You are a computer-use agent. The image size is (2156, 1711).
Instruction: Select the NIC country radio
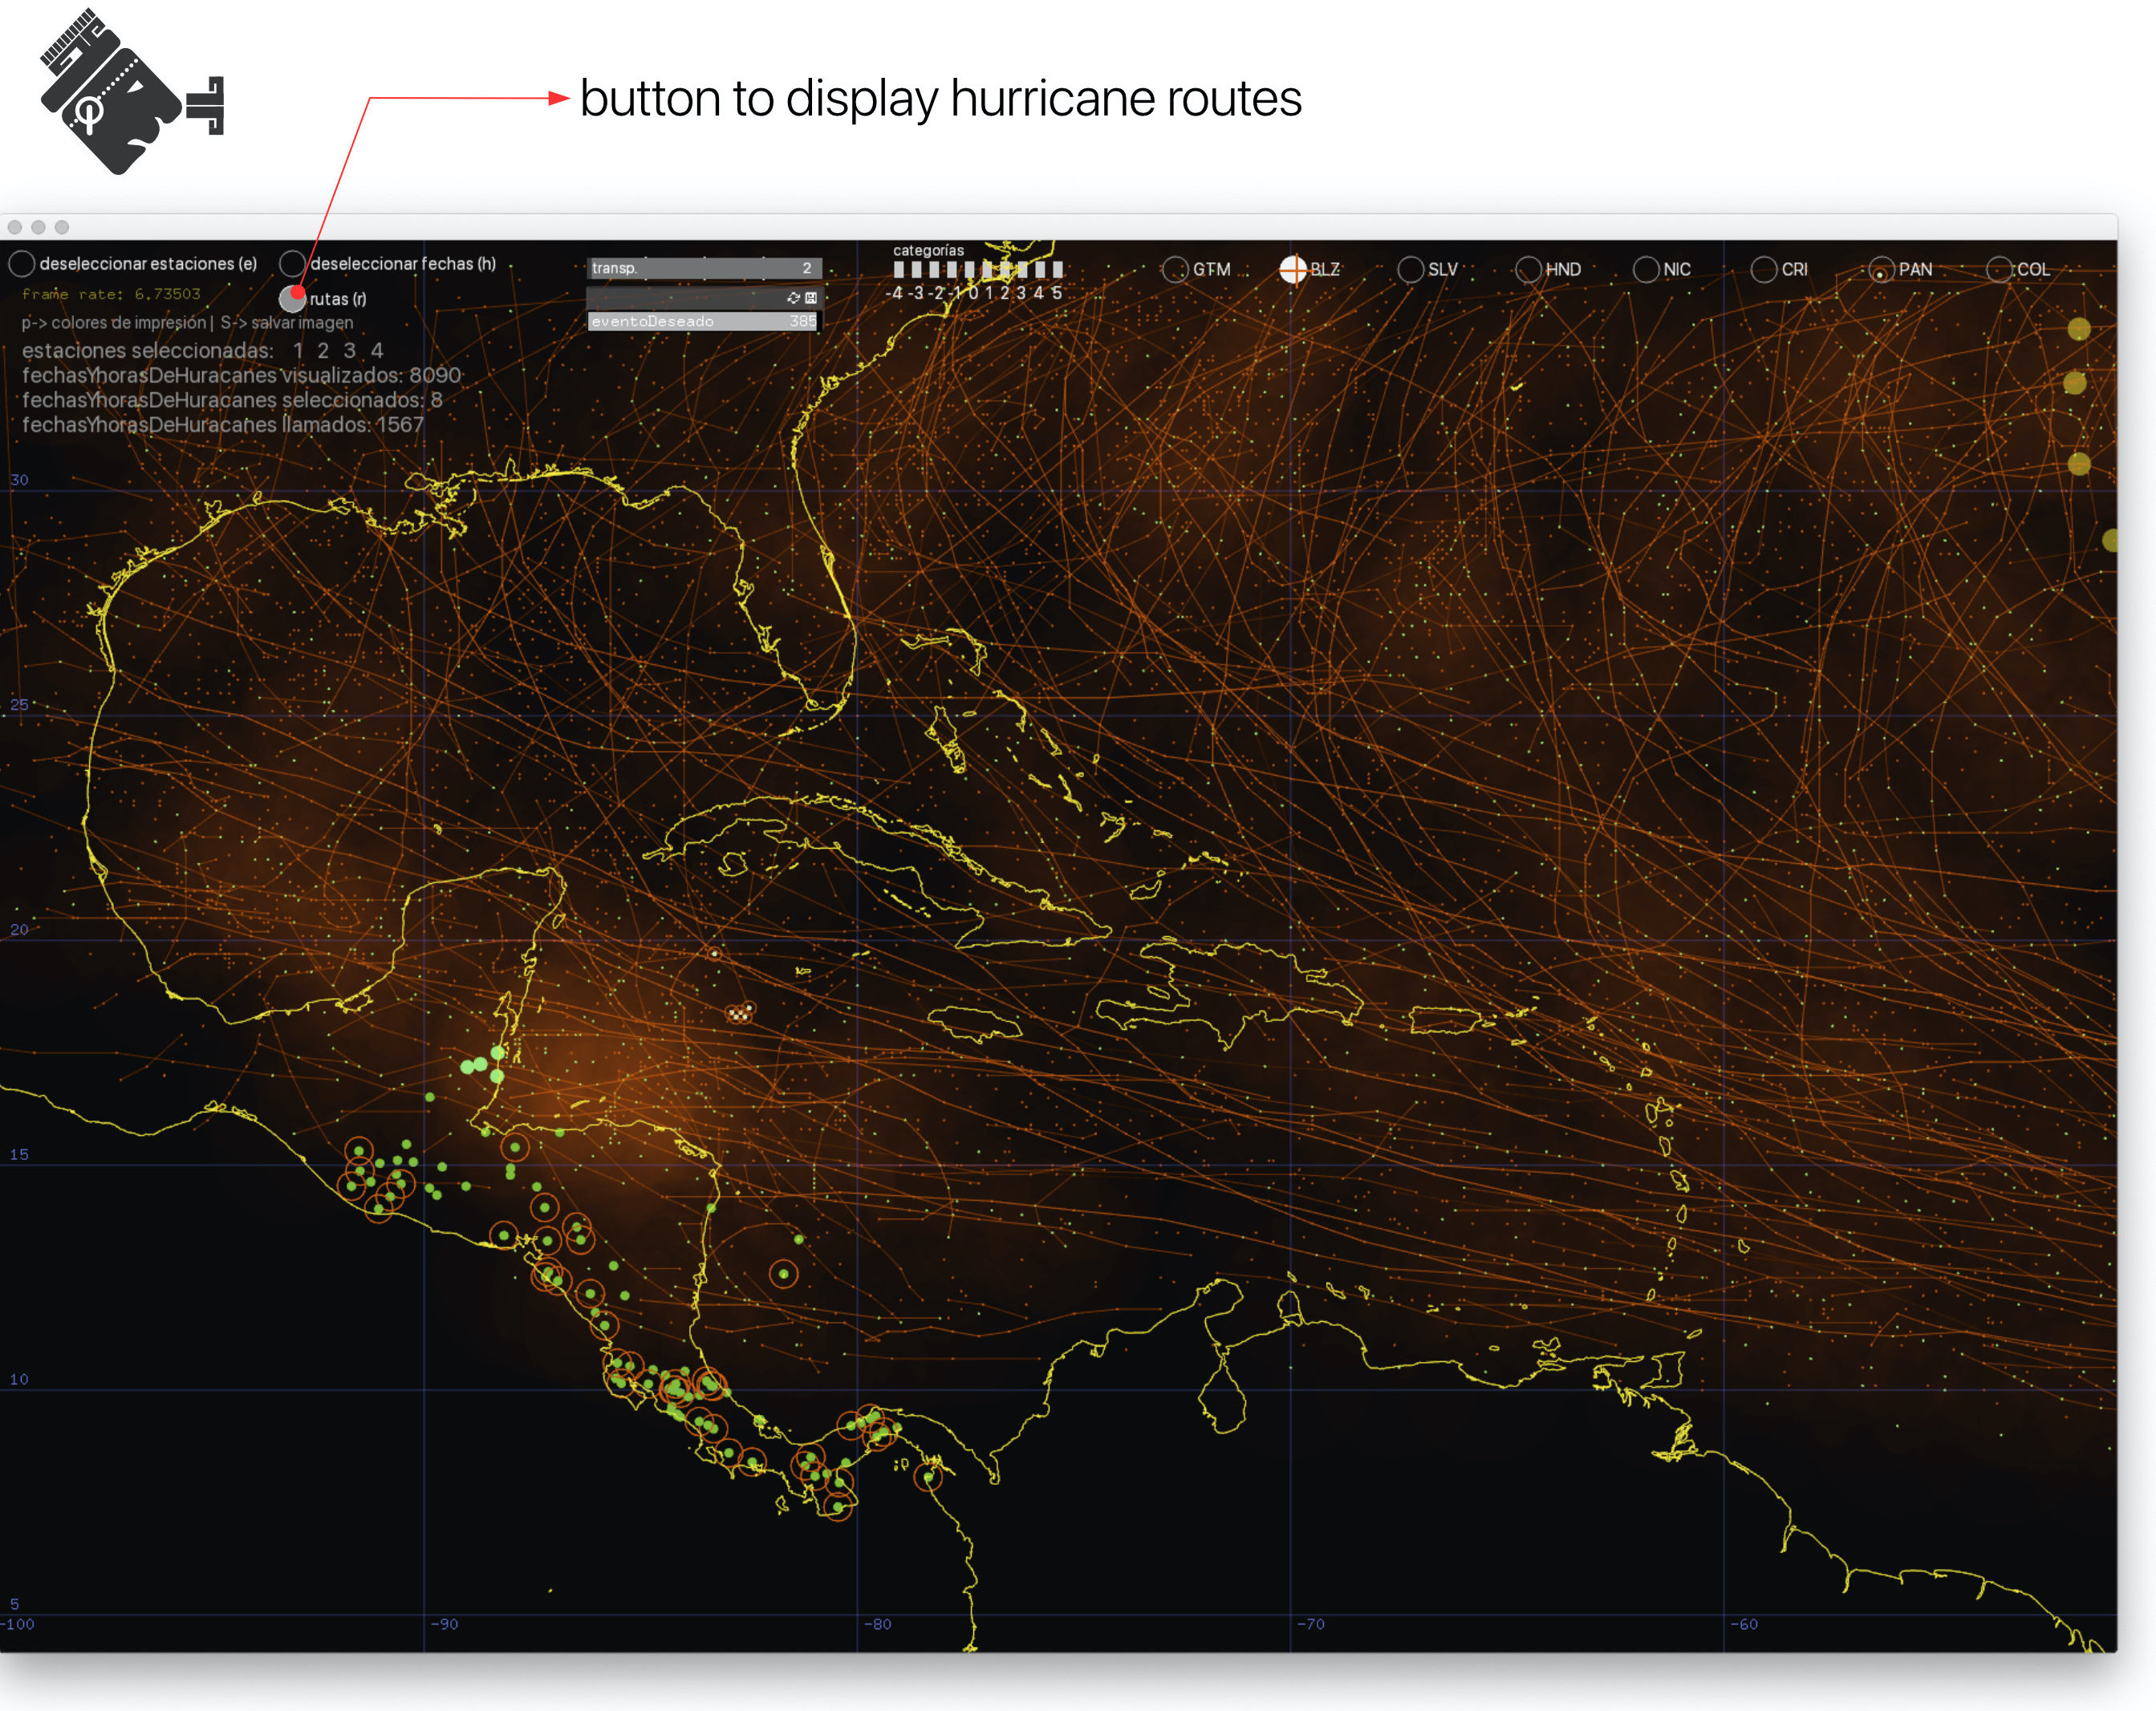[1646, 270]
